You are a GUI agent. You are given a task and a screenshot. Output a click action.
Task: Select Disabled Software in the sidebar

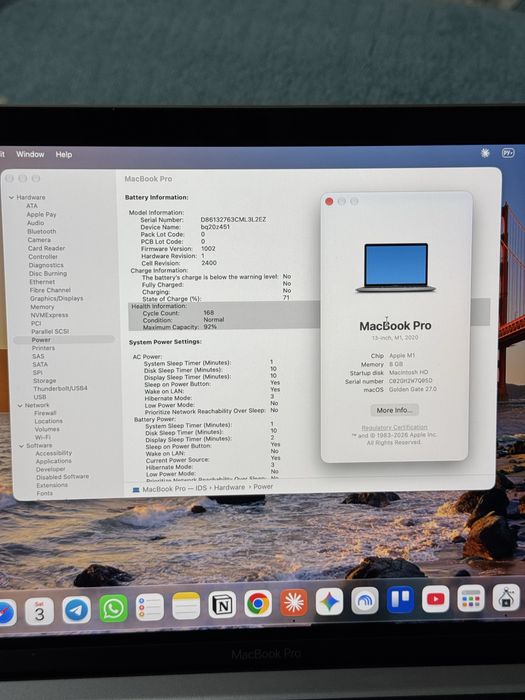(62, 477)
